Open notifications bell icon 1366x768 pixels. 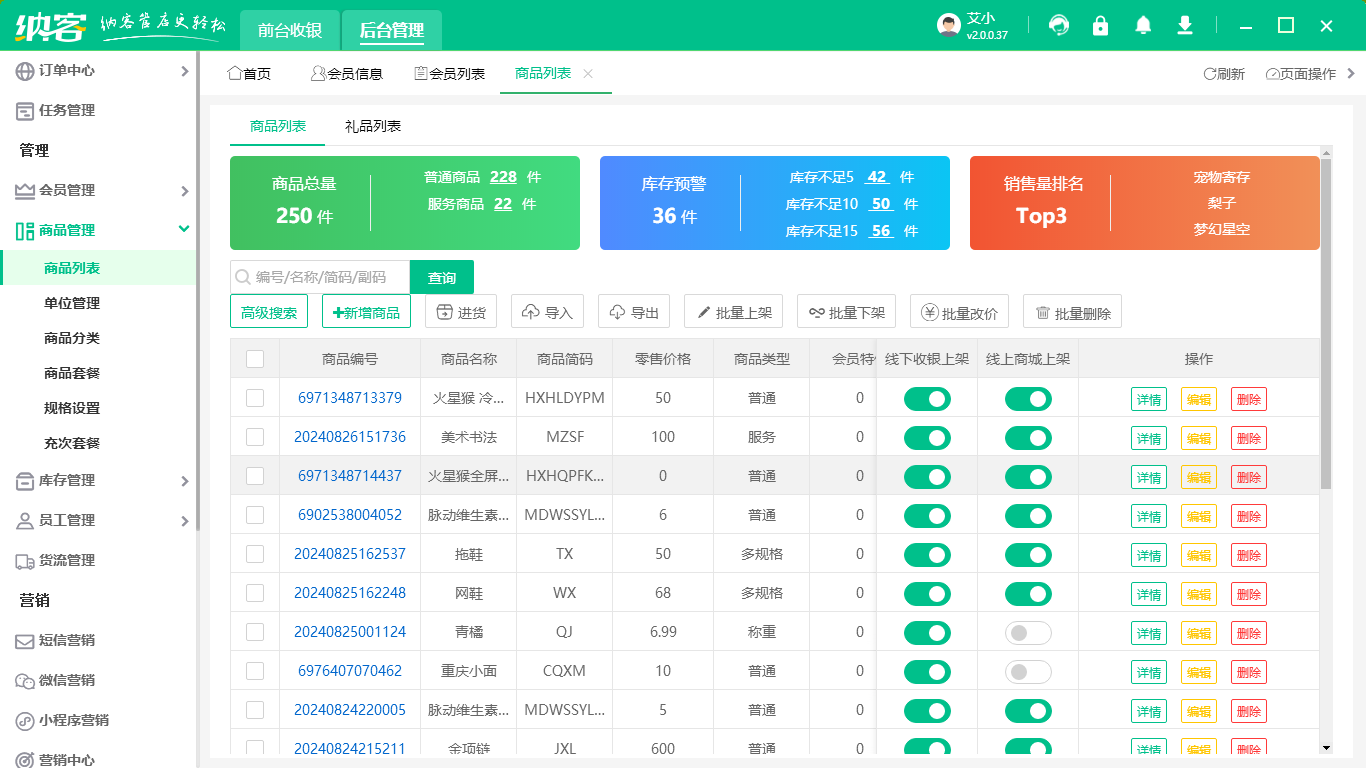(1143, 25)
